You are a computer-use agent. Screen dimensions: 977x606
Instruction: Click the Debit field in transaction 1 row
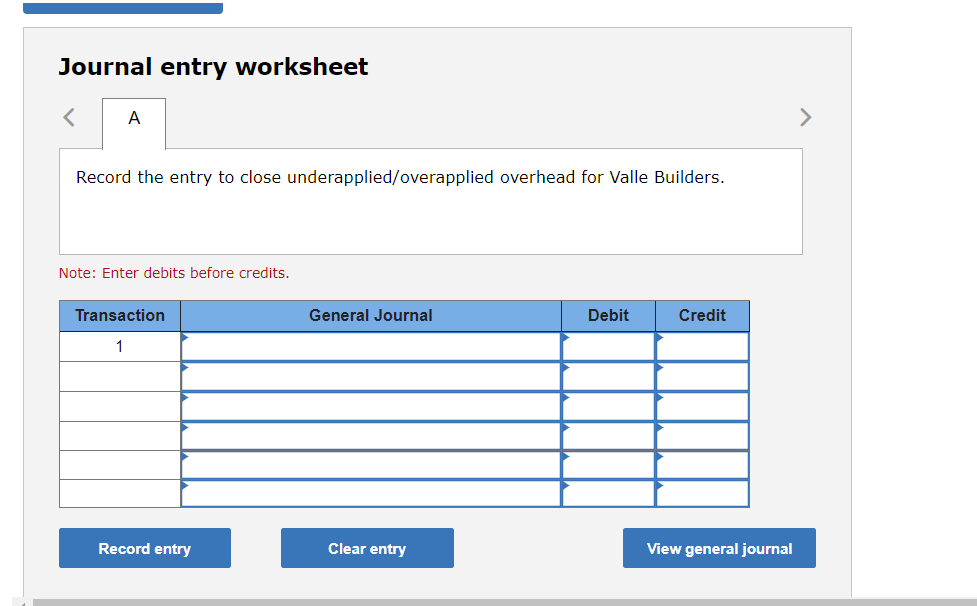pyautogui.click(x=608, y=347)
